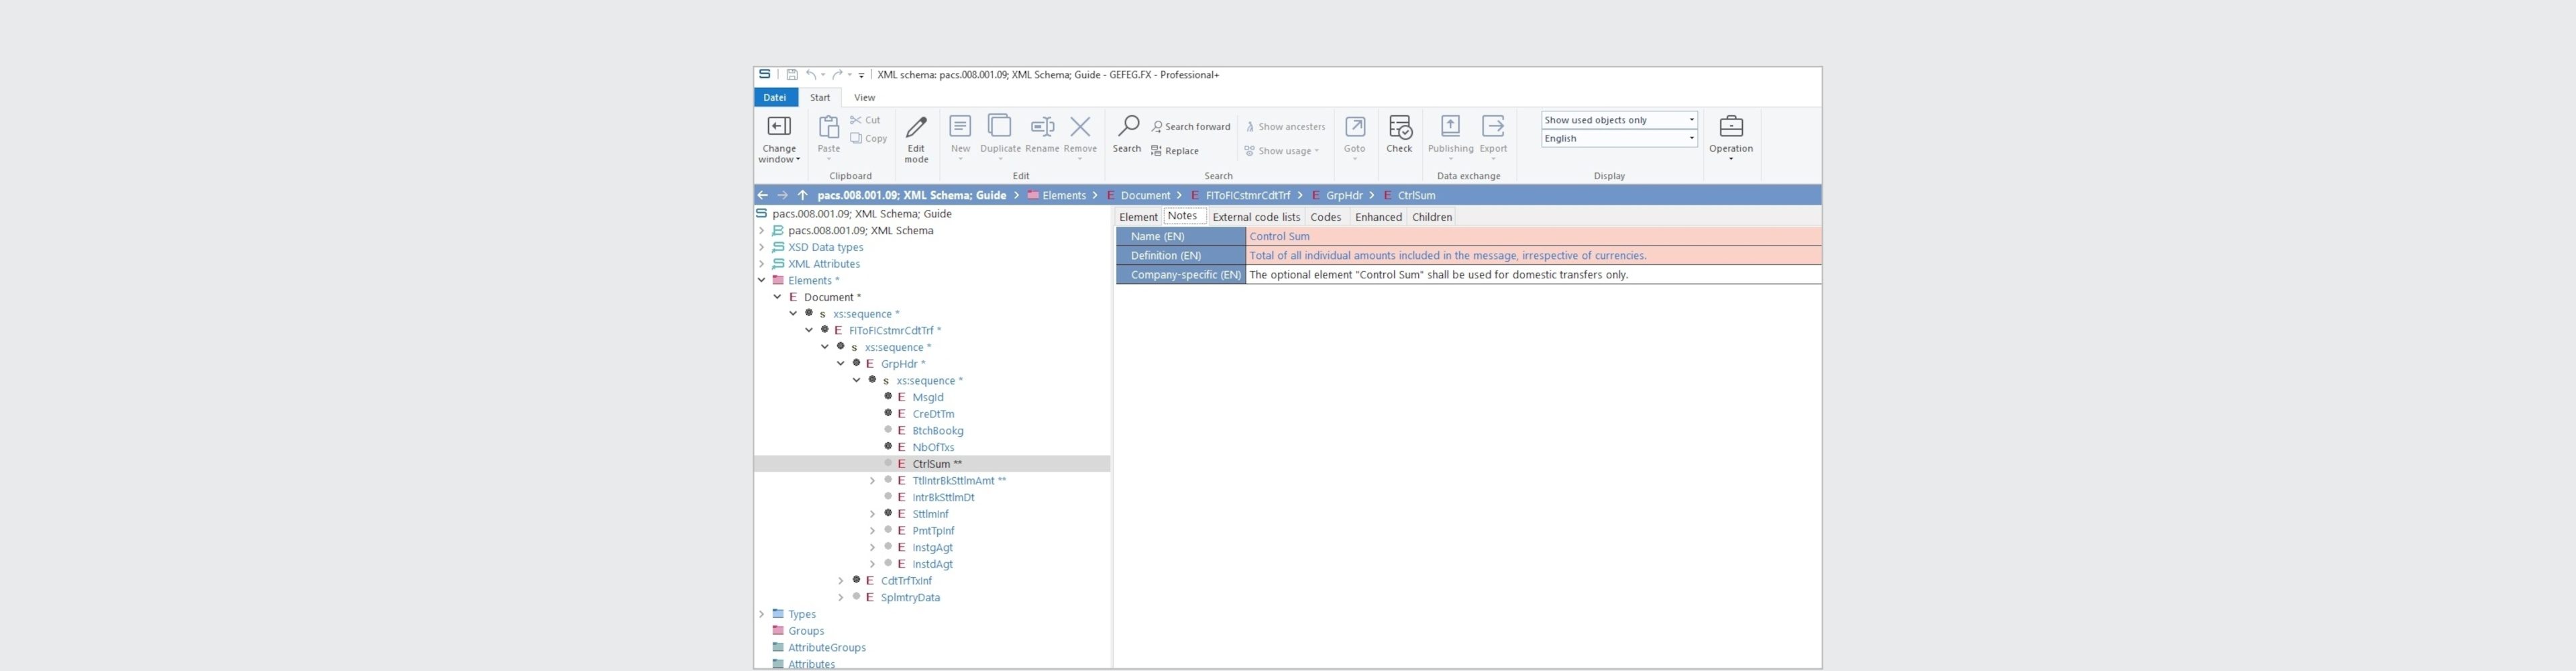Screen dimensions: 2576x671
Task: Open the Change window tool
Action: coord(778,137)
